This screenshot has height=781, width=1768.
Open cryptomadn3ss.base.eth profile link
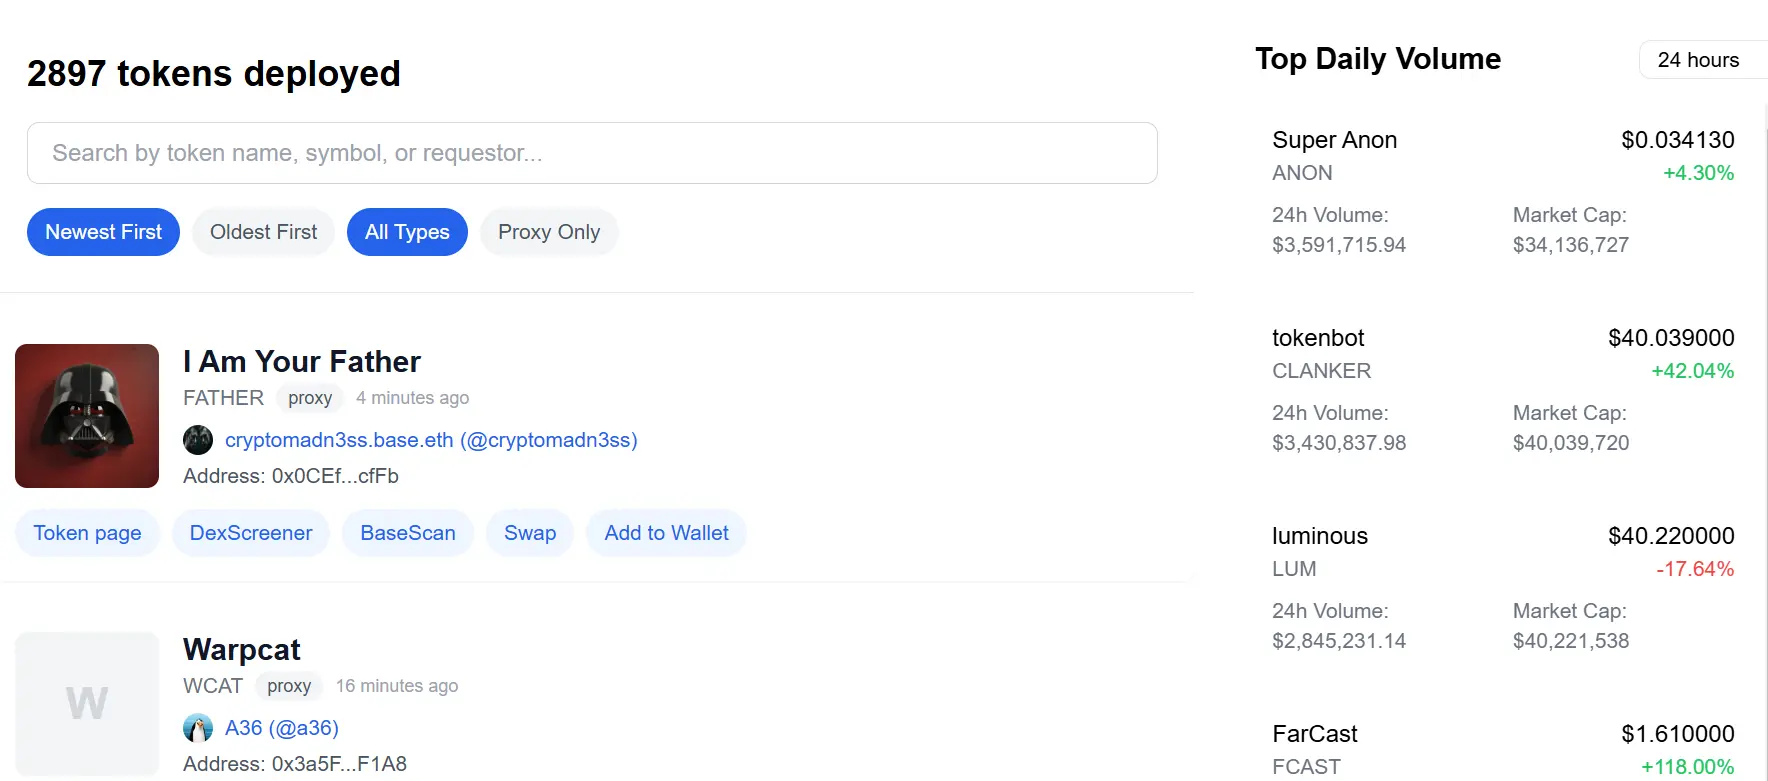coord(431,440)
